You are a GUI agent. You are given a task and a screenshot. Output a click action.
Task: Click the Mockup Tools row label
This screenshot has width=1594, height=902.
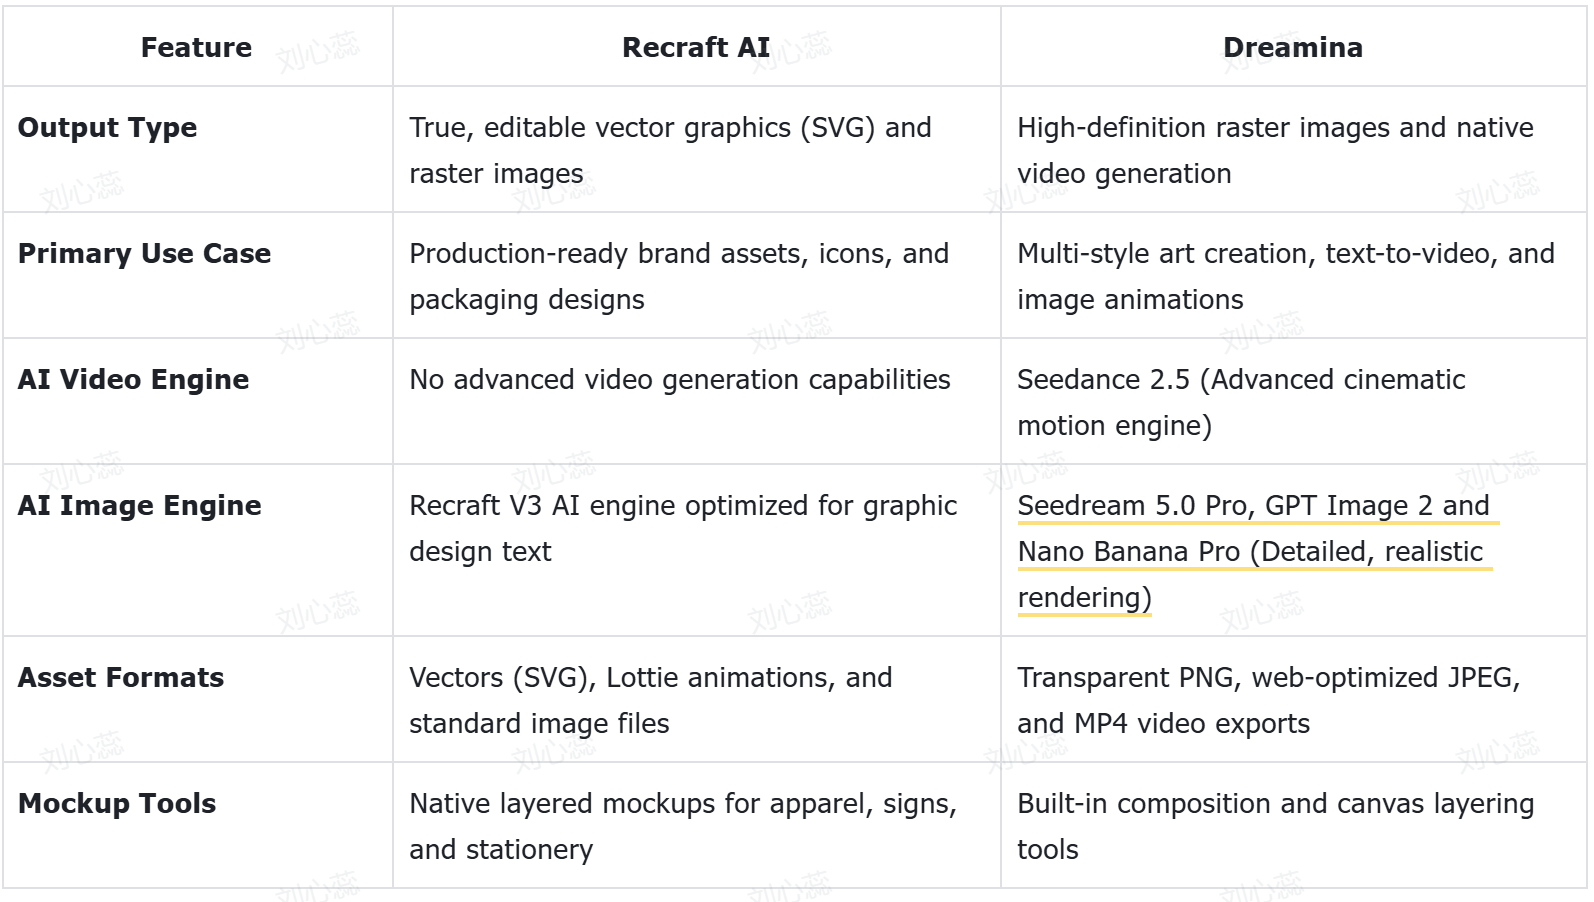117,804
